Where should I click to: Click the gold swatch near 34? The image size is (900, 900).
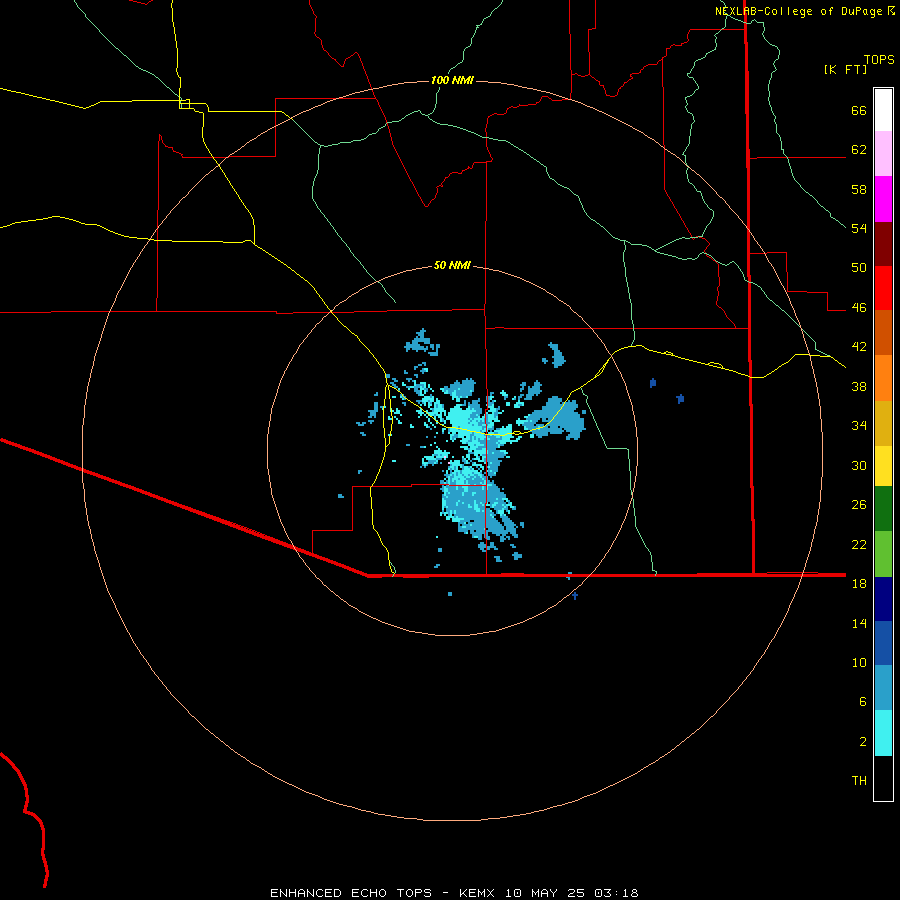883,423
